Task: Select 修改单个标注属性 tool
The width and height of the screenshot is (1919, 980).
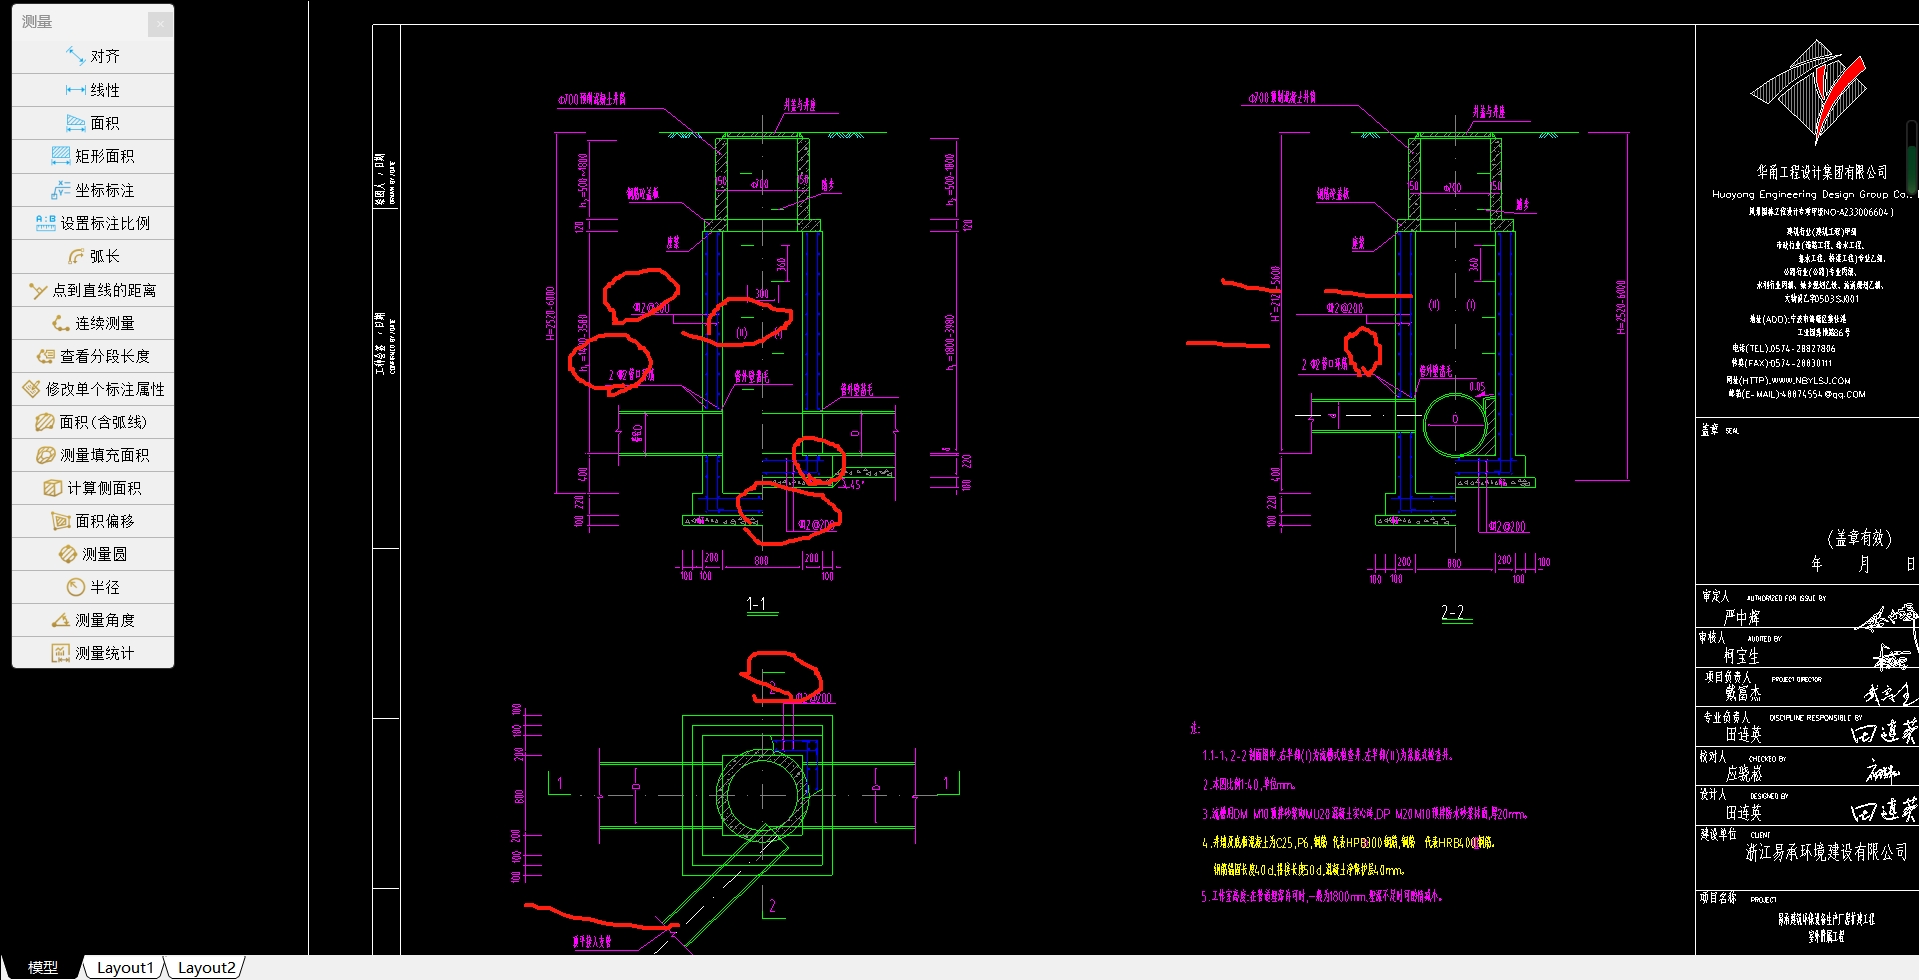Action: click(93, 389)
